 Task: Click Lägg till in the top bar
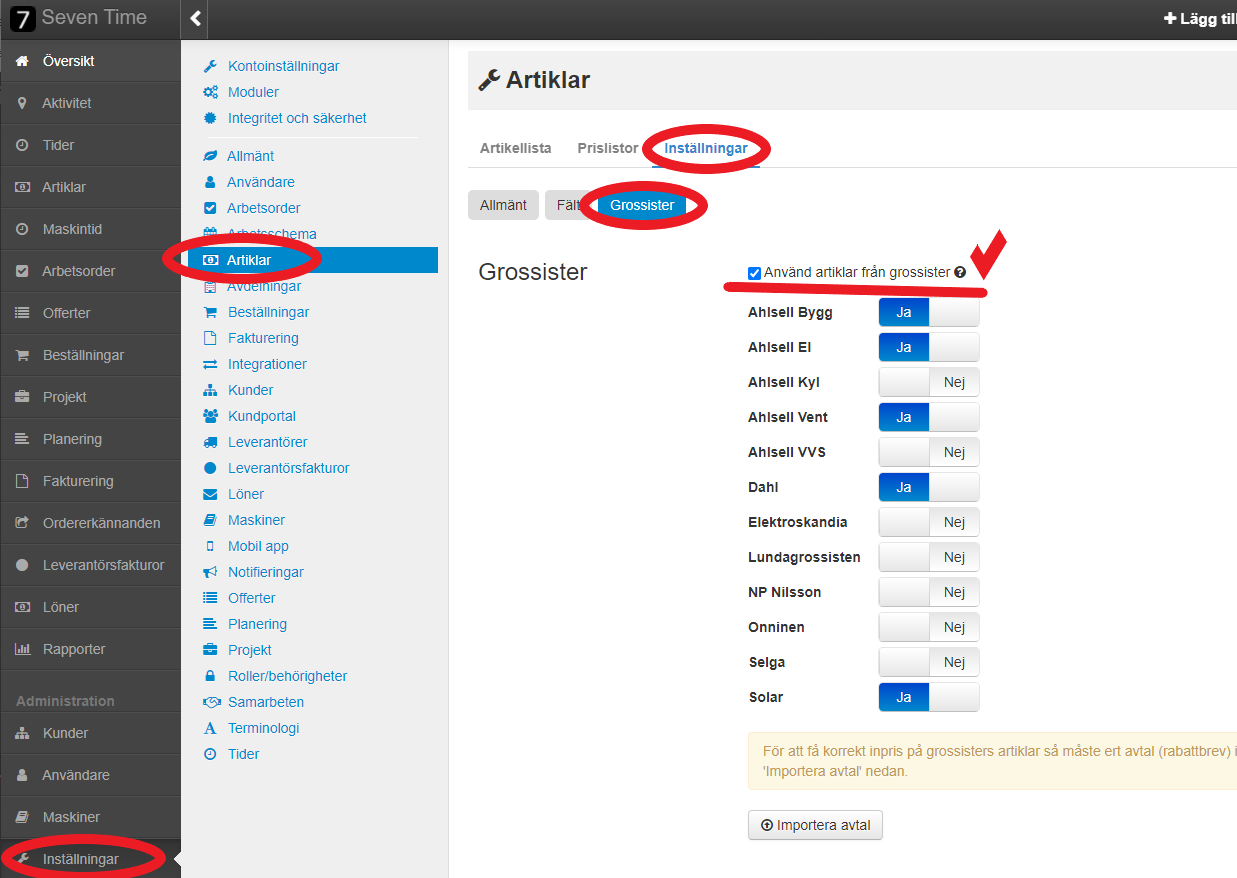pos(1200,19)
